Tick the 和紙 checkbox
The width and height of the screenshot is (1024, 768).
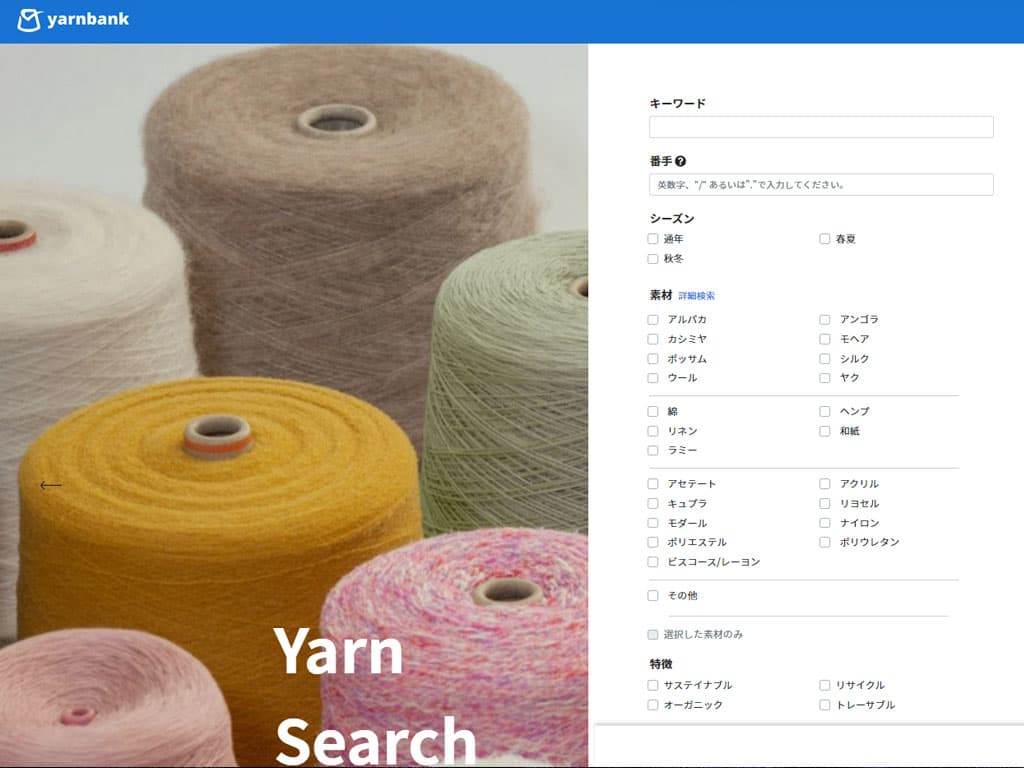(x=825, y=431)
